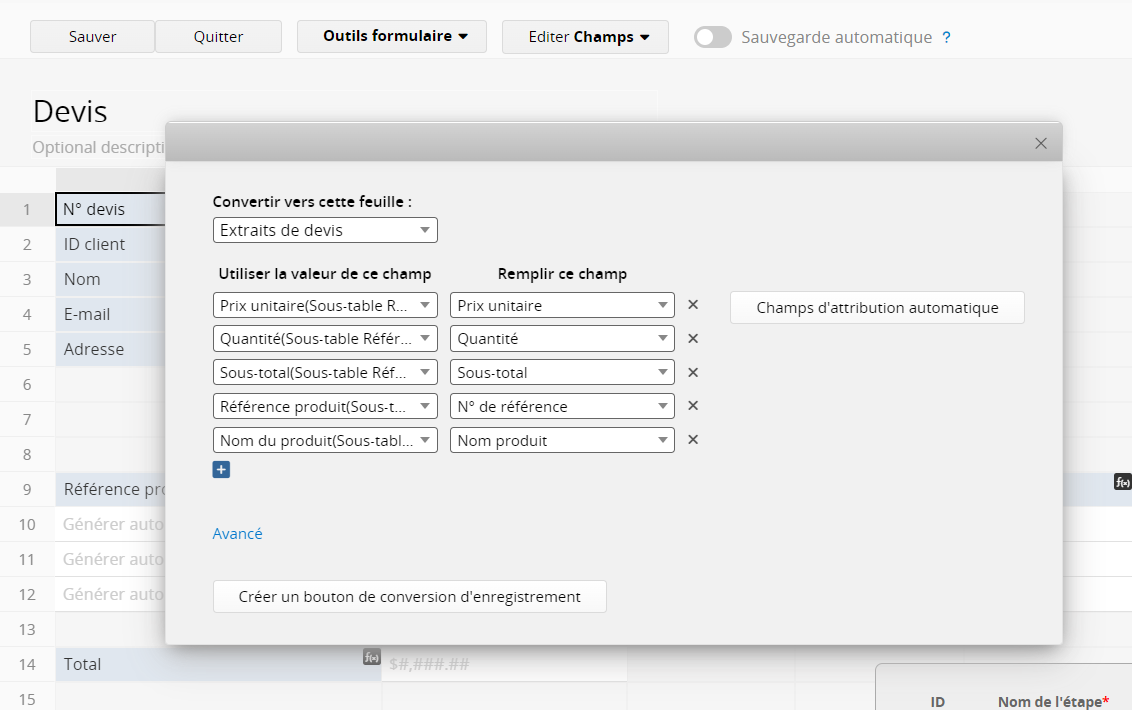Click the formula icon on Total row
Screen dimensions: 1132x710
click(371, 657)
